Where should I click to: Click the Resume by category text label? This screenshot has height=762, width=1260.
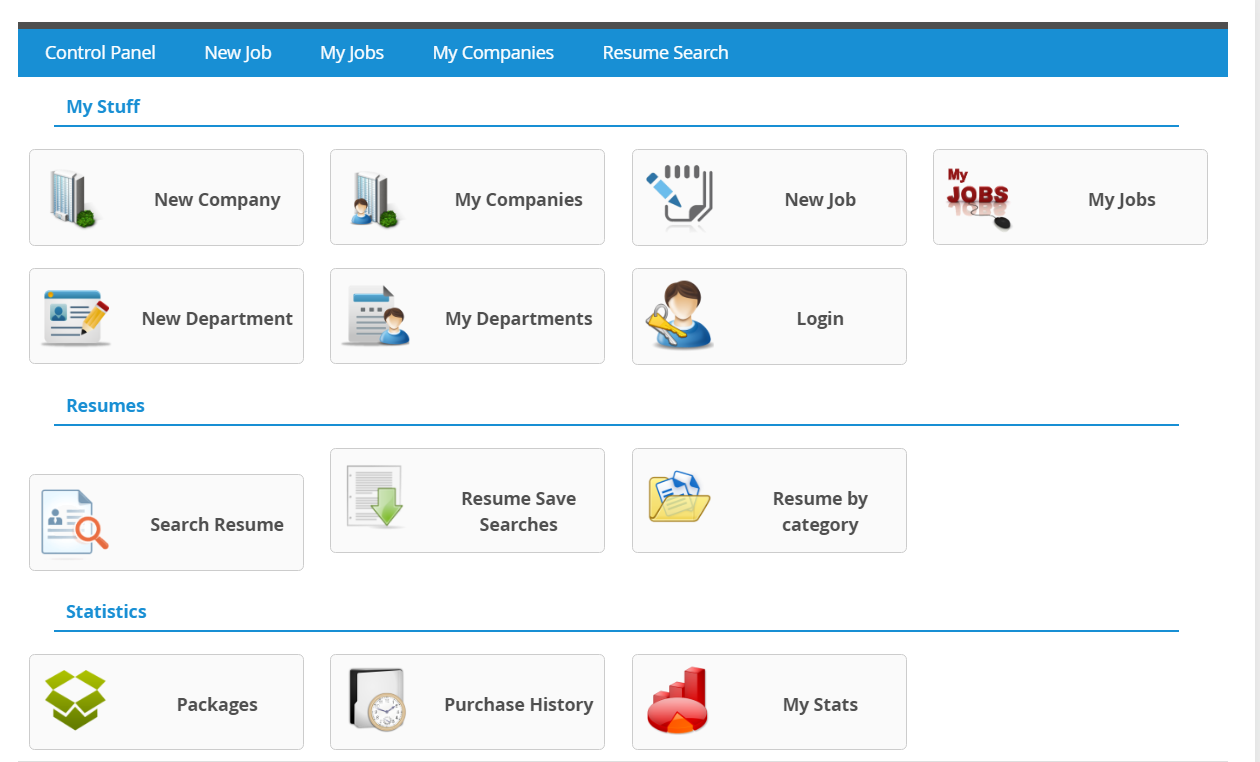click(x=820, y=511)
